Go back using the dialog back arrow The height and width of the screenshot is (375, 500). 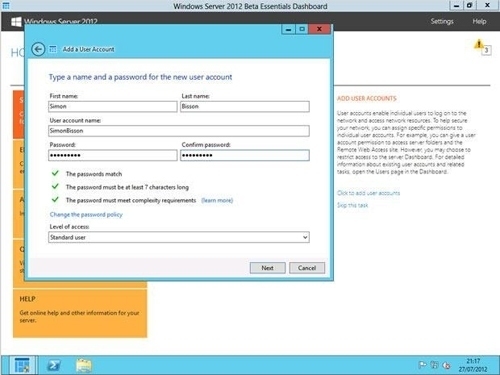click(38, 49)
